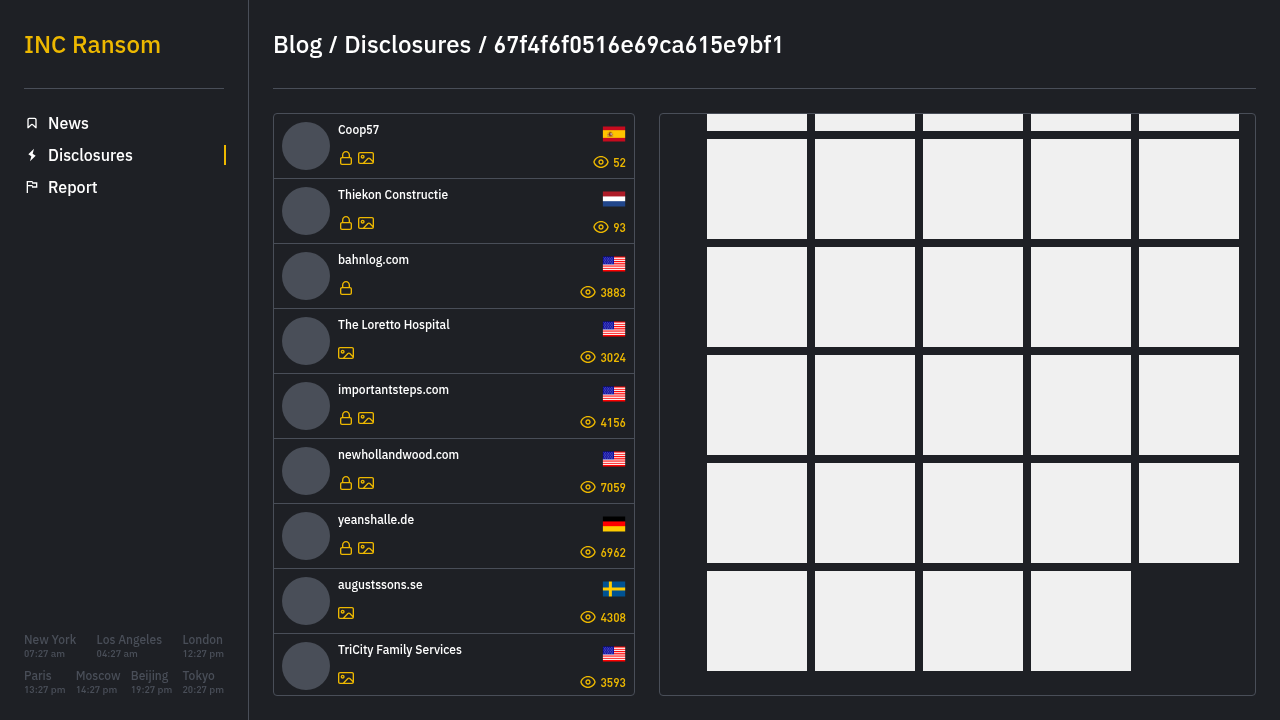Click the Germany flag on yeanshalle.de row
This screenshot has height=720, width=1280.
(x=614, y=524)
